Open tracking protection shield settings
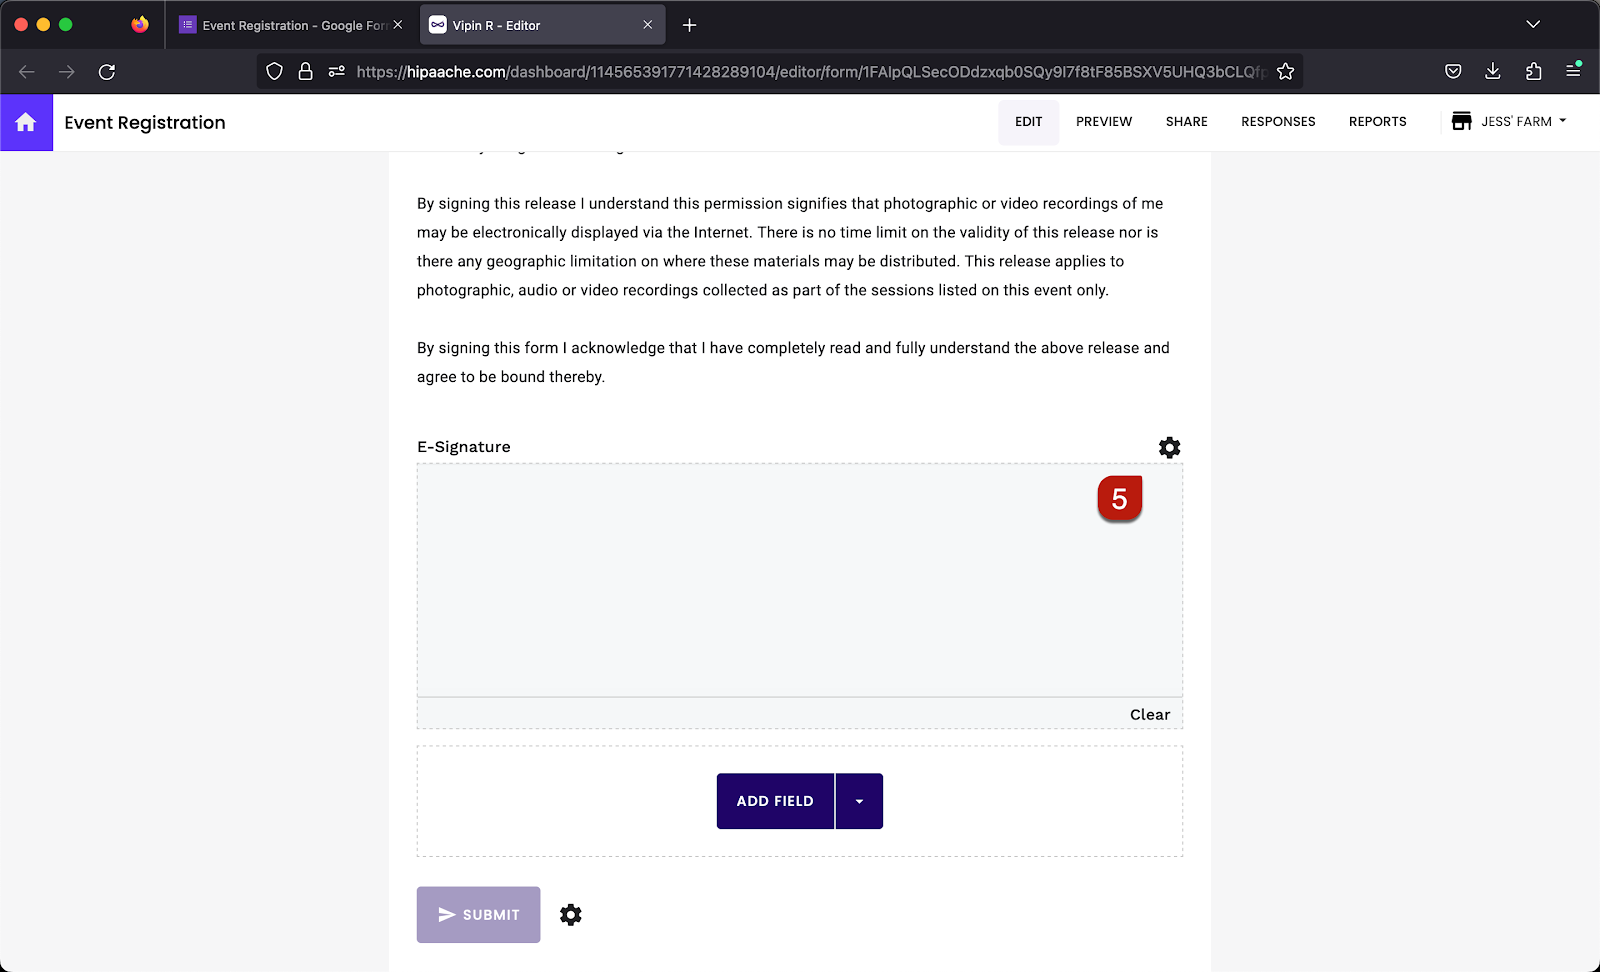The image size is (1600, 972). (x=273, y=71)
